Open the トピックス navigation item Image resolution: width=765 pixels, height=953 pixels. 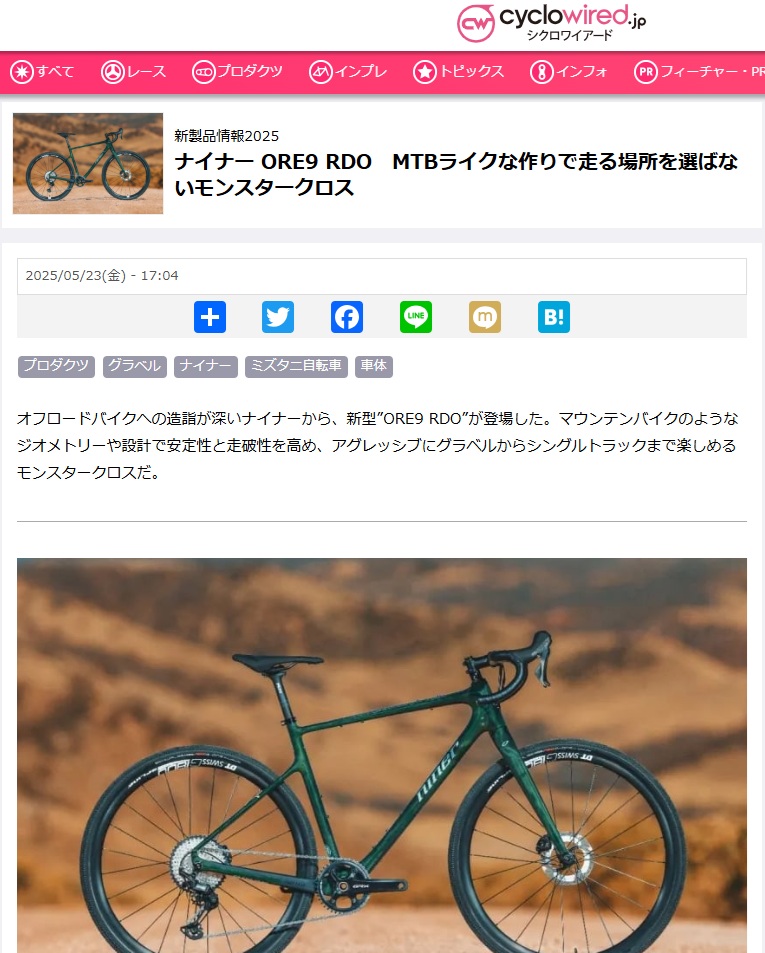click(x=458, y=72)
